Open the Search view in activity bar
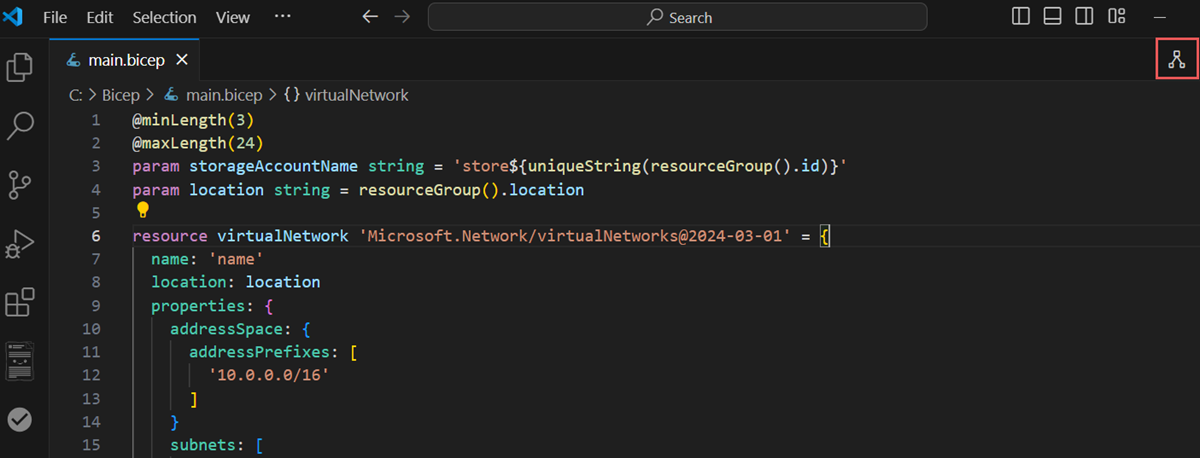Image resolution: width=1200 pixels, height=458 pixels. [x=20, y=126]
